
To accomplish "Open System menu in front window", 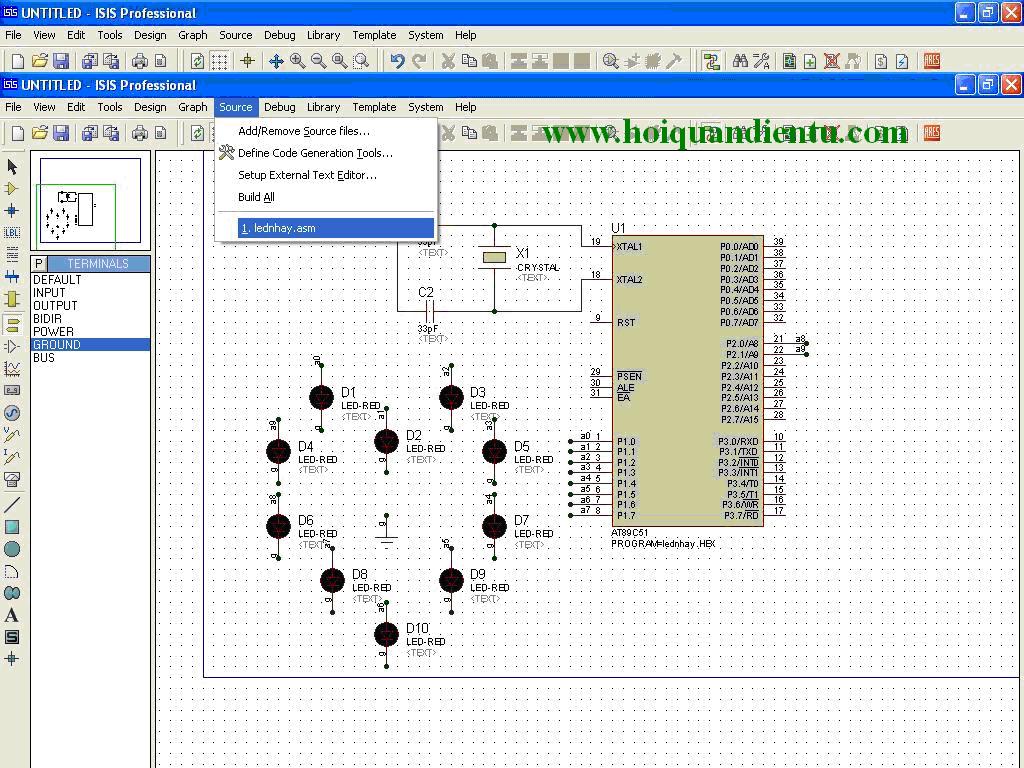I will coord(426,107).
